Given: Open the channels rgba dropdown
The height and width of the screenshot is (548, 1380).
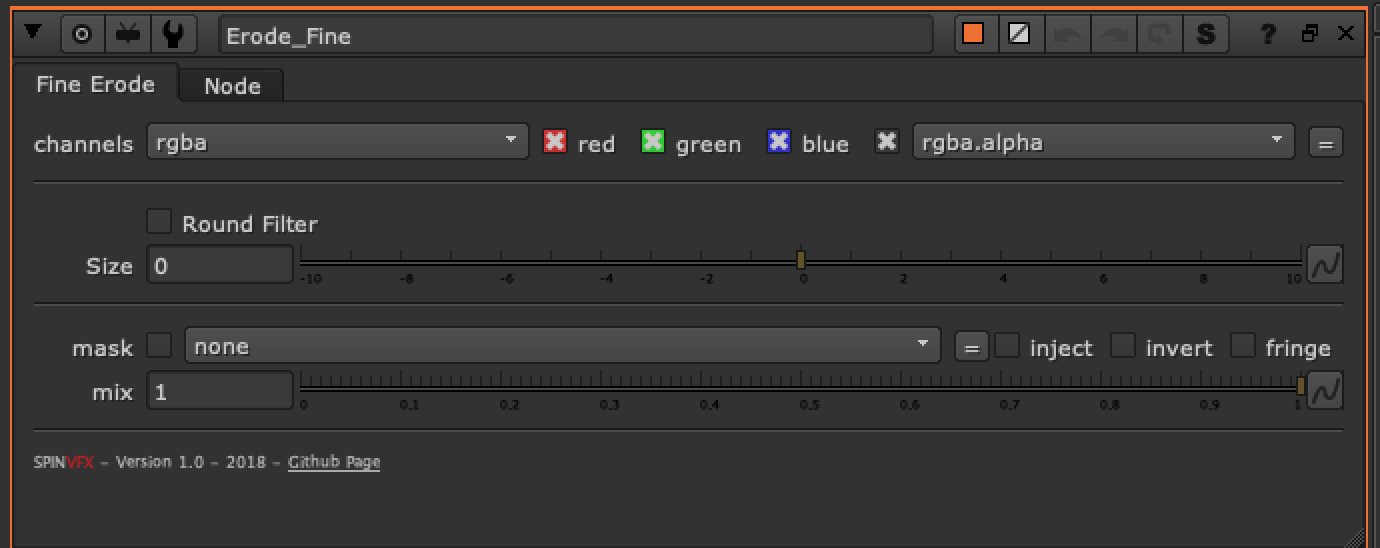Looking at the screenshot, I should click(337, 142).
